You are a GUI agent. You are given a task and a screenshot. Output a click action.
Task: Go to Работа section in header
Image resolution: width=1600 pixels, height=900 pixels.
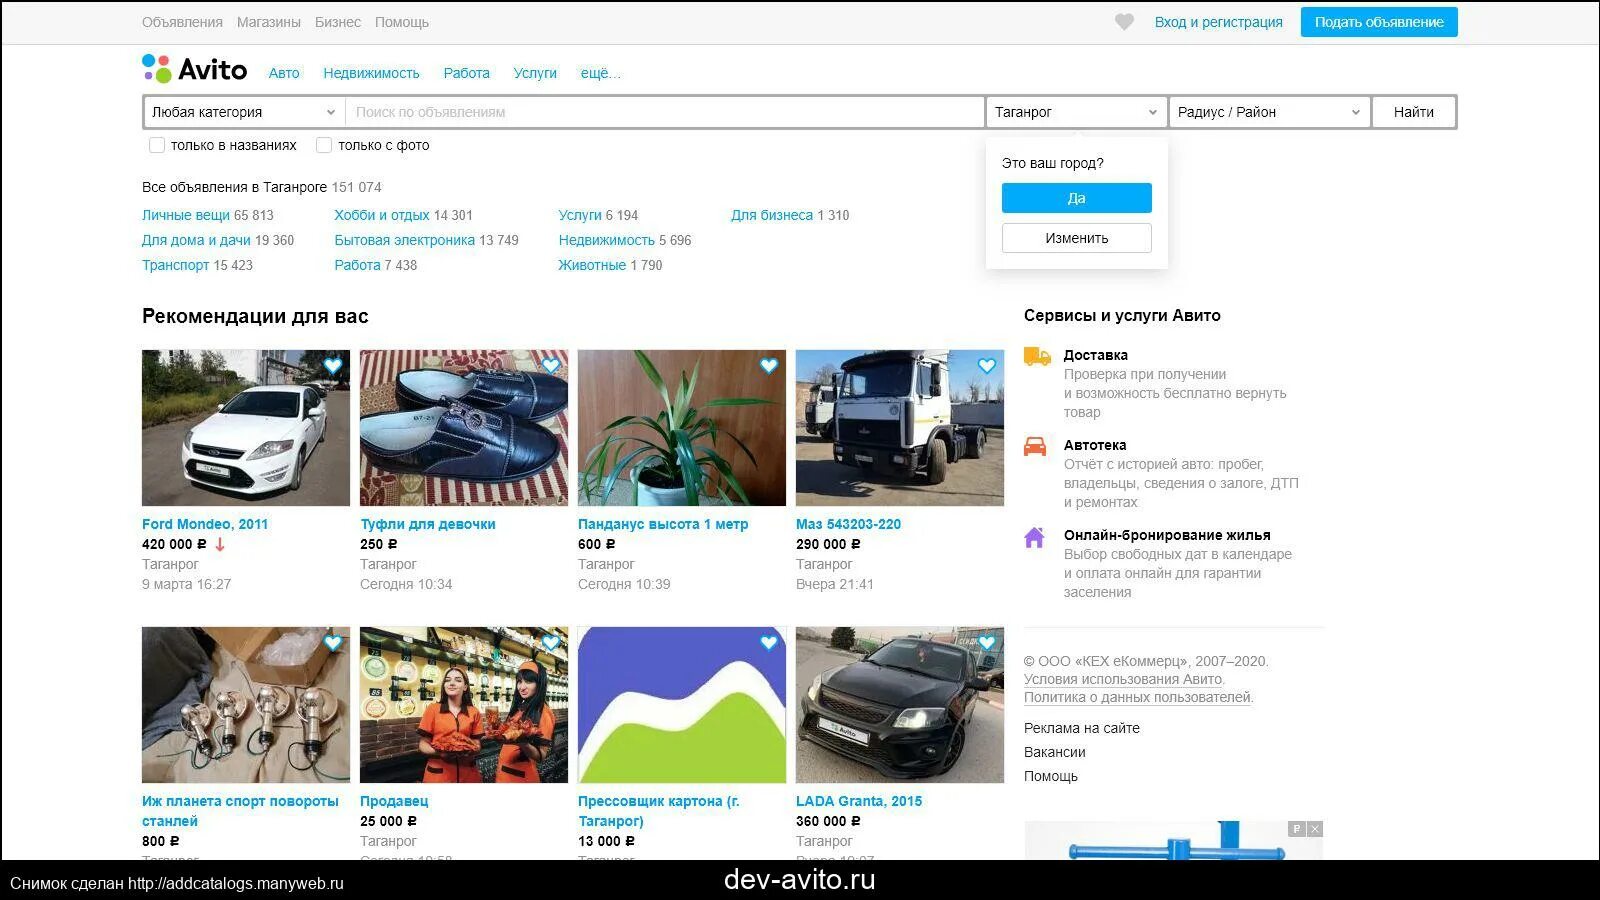467,73
